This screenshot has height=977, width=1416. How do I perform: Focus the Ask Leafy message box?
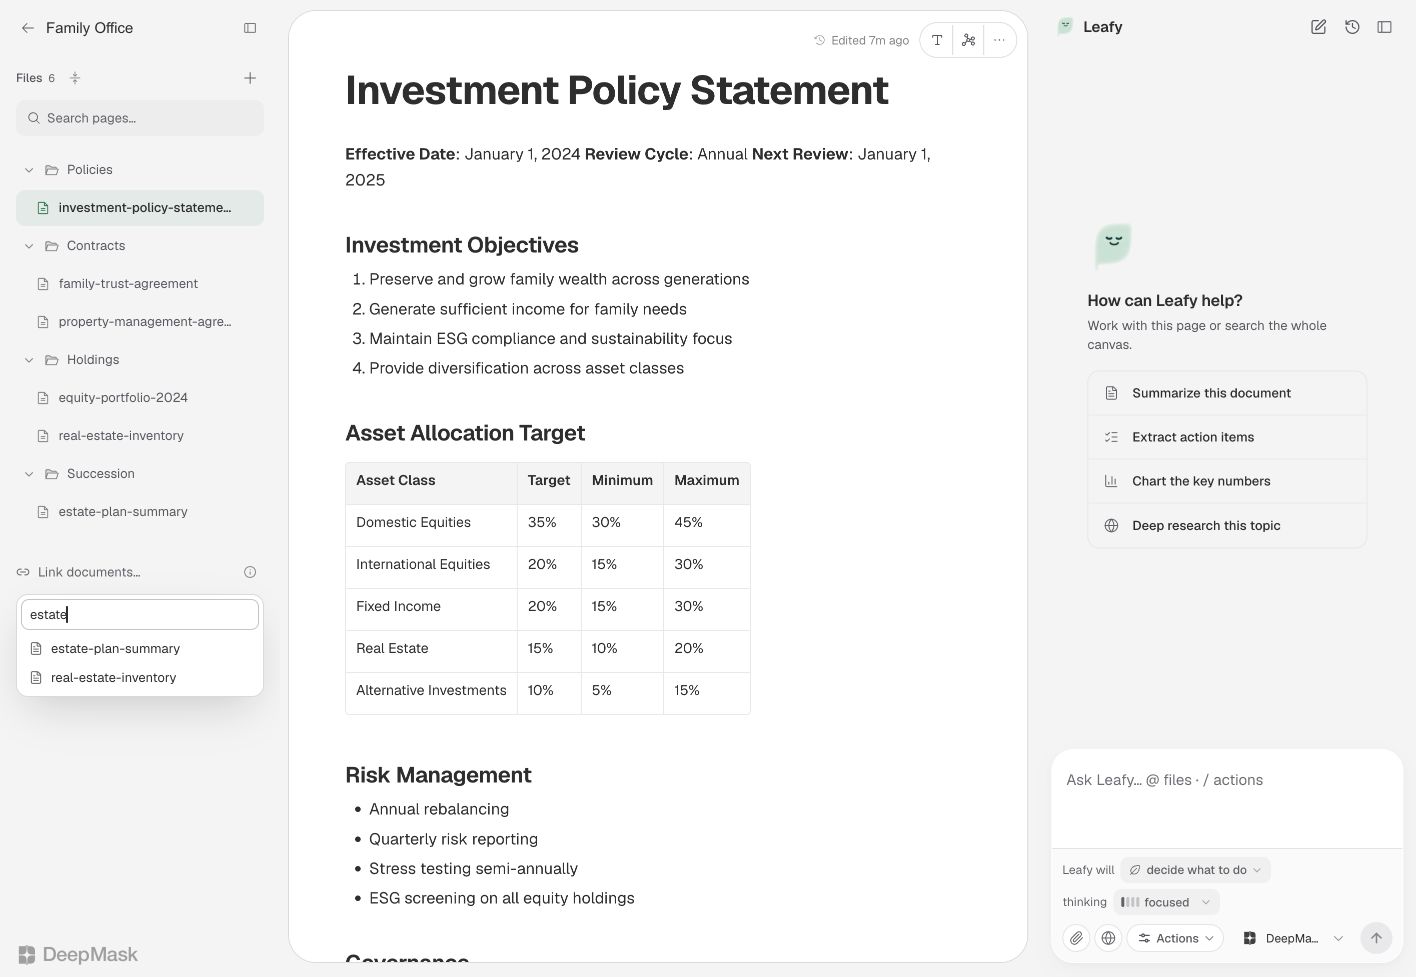coord(1227,798)
